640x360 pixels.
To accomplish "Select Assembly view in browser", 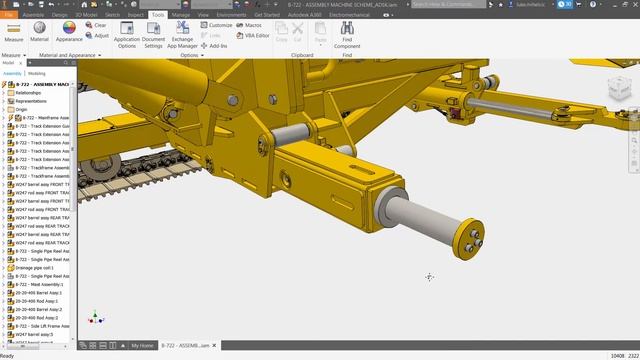I will [12, 73].
